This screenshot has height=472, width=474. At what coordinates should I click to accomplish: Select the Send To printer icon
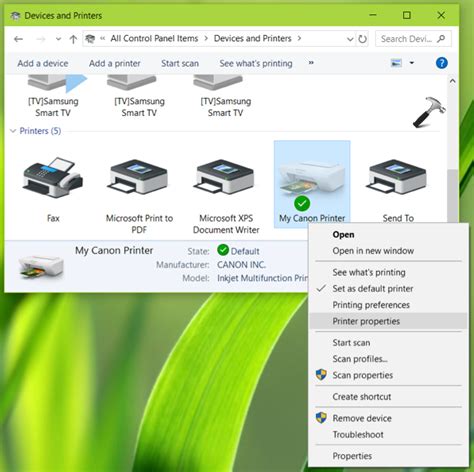point(398,178)
